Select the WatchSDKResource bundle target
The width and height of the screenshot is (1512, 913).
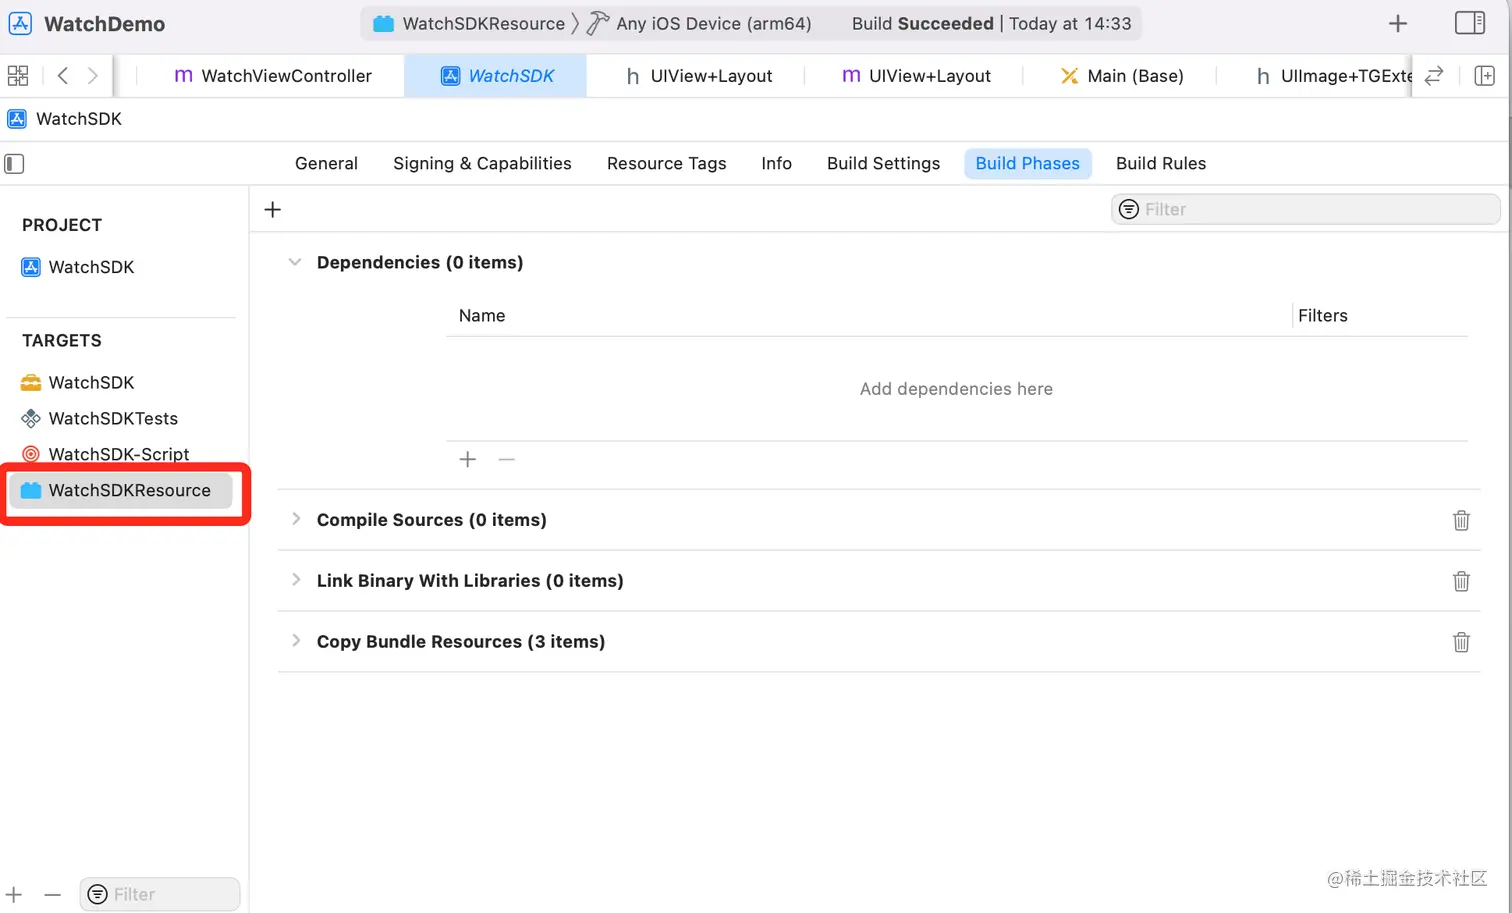click(121, 491)
